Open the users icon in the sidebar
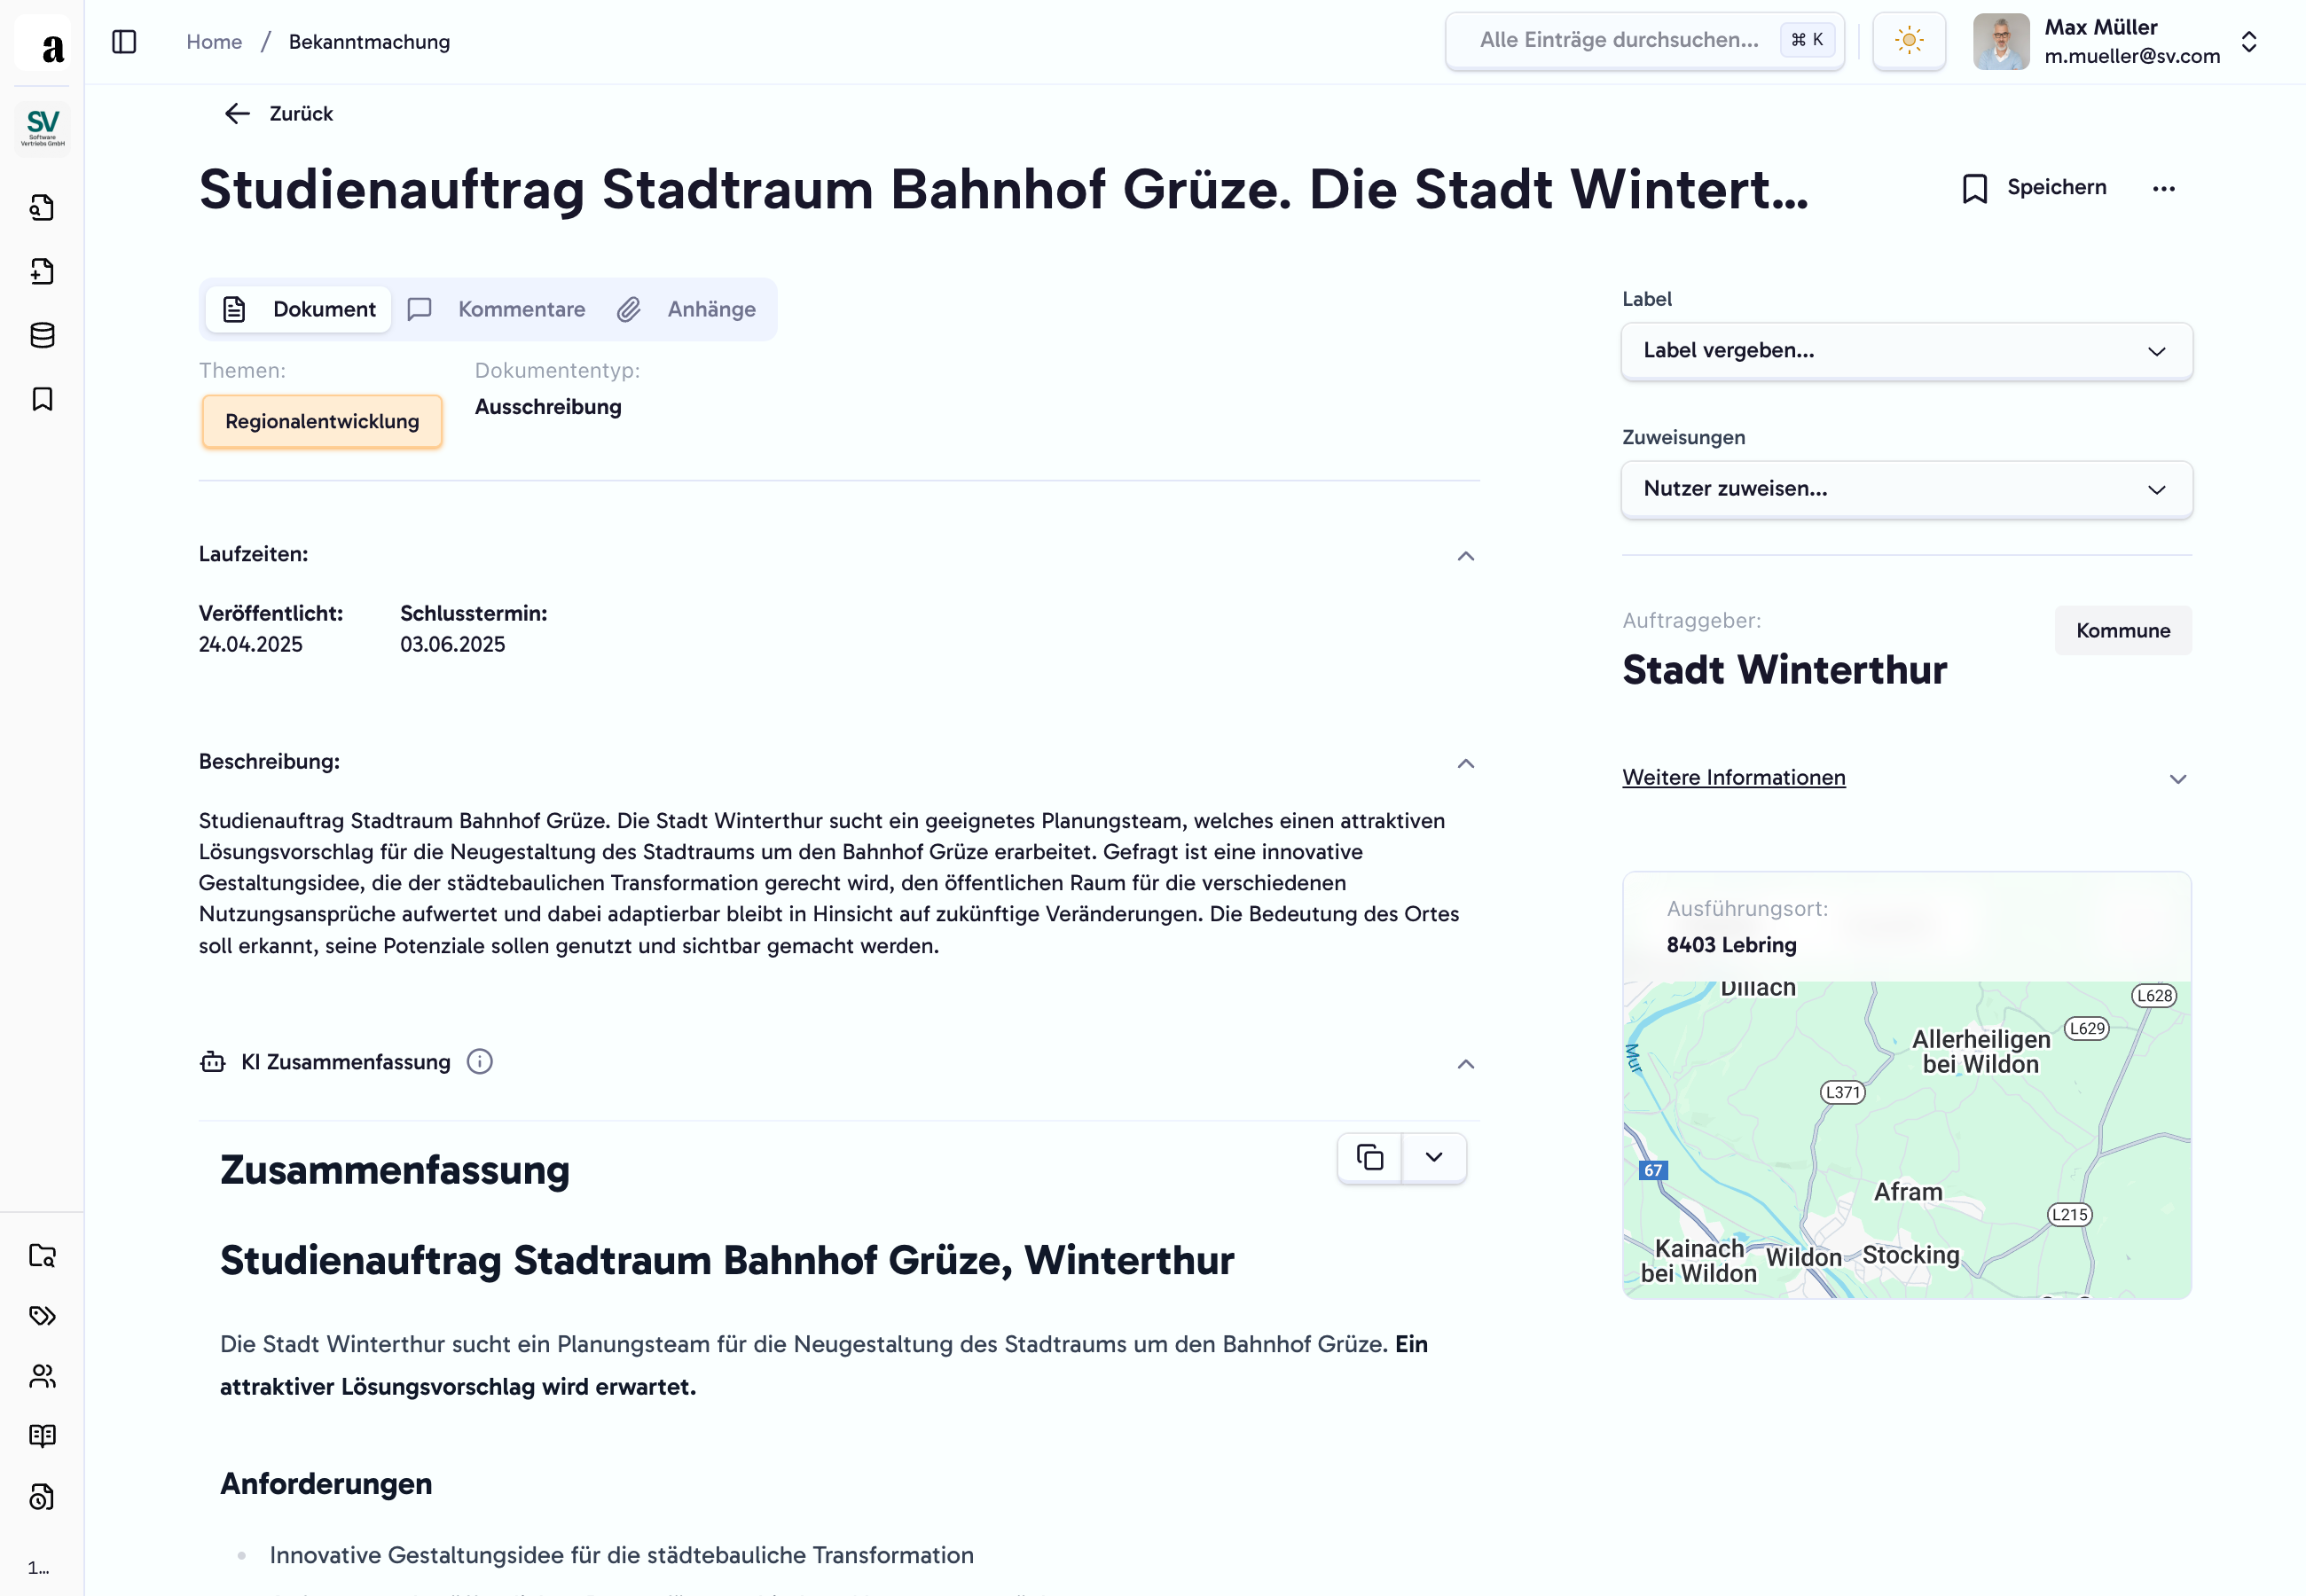 pyautogui.click(x=42, y=1376)
